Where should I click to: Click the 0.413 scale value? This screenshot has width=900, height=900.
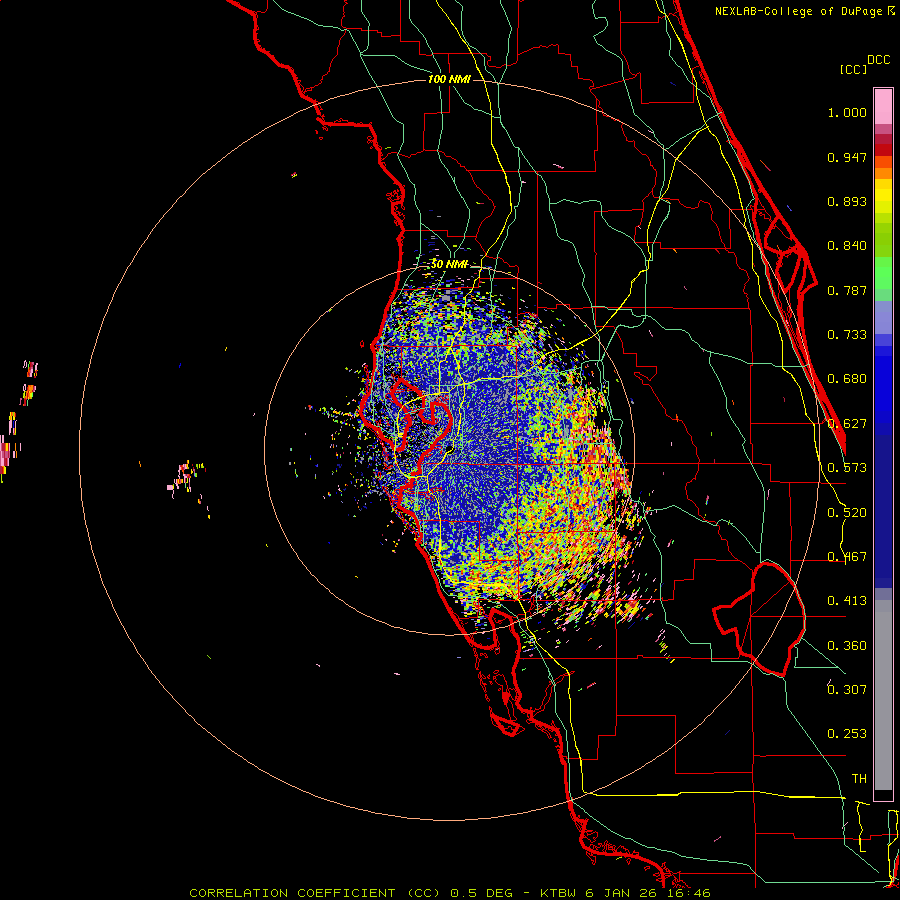847,601
